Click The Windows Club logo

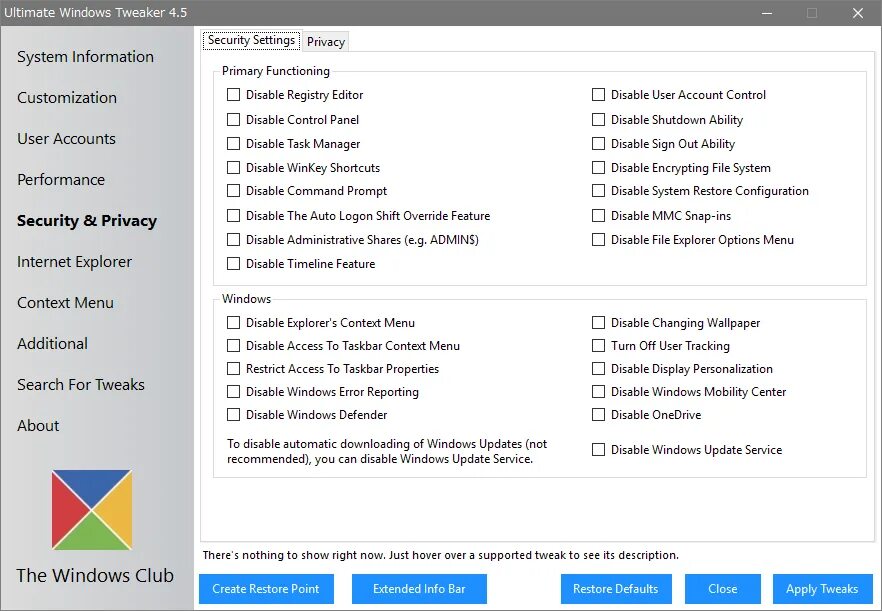[x=92, y=510]
